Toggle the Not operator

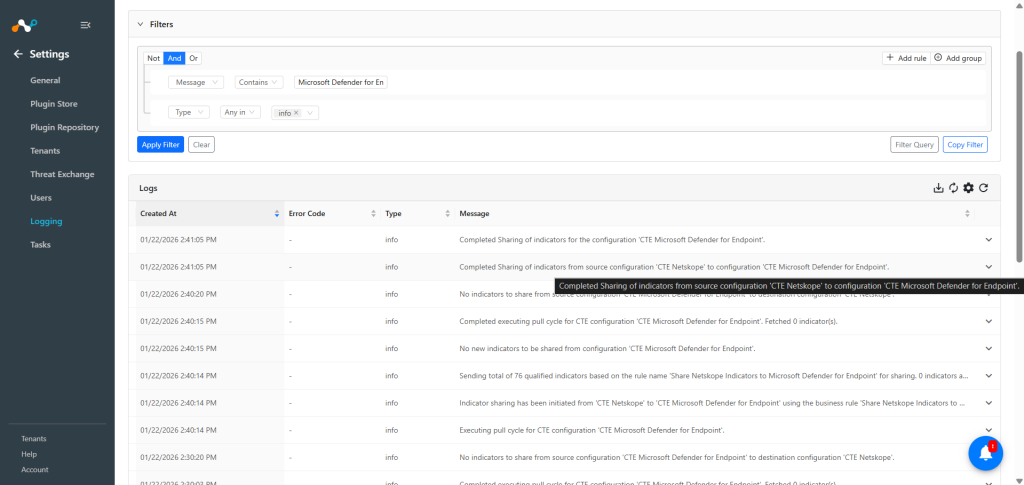click(153, 58)
